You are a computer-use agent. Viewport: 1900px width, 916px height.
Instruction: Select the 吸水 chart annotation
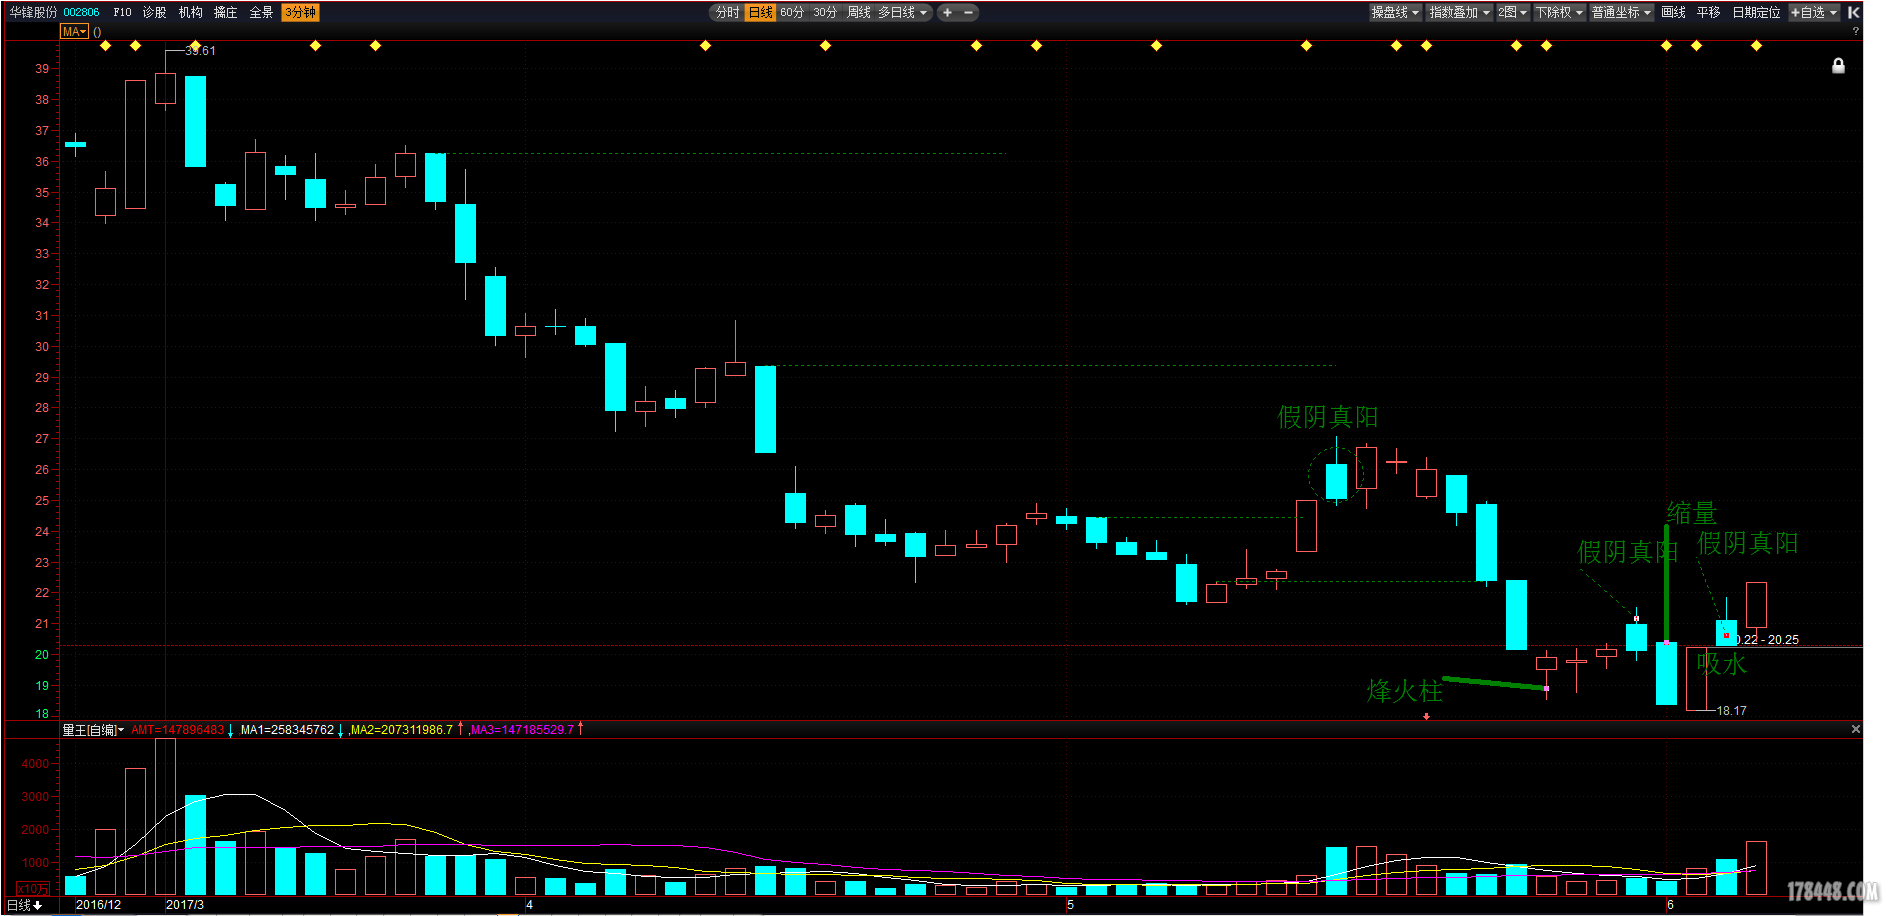point(1721,664)
